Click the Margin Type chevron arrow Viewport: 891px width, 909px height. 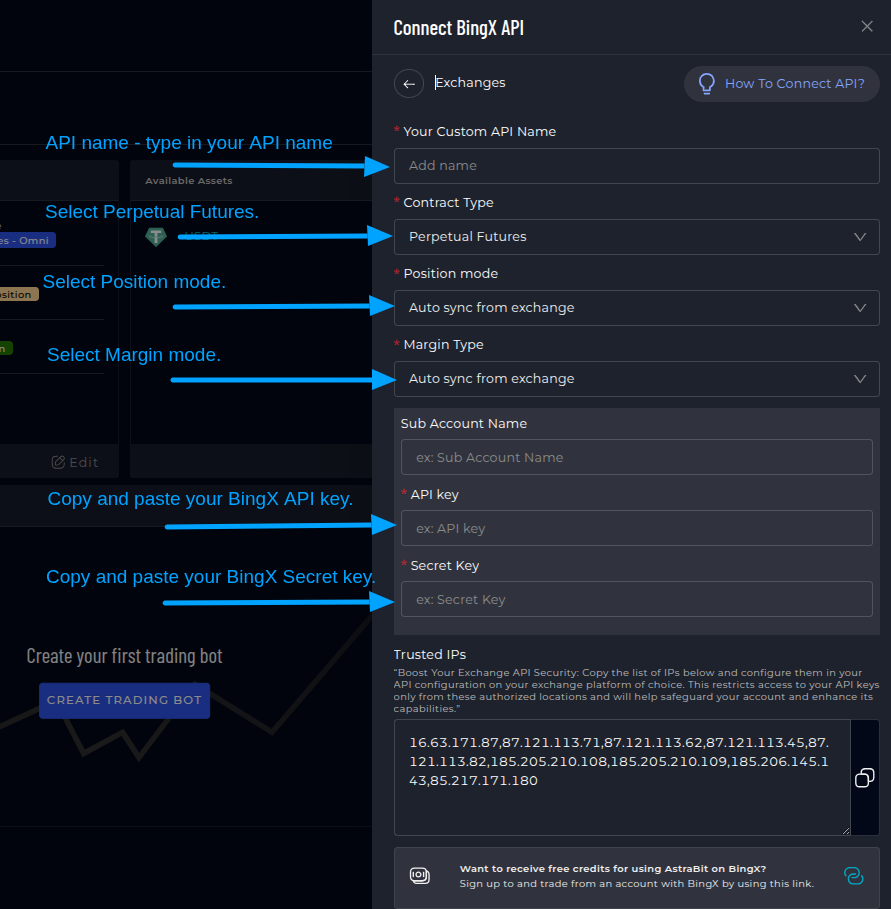(860, 379)
